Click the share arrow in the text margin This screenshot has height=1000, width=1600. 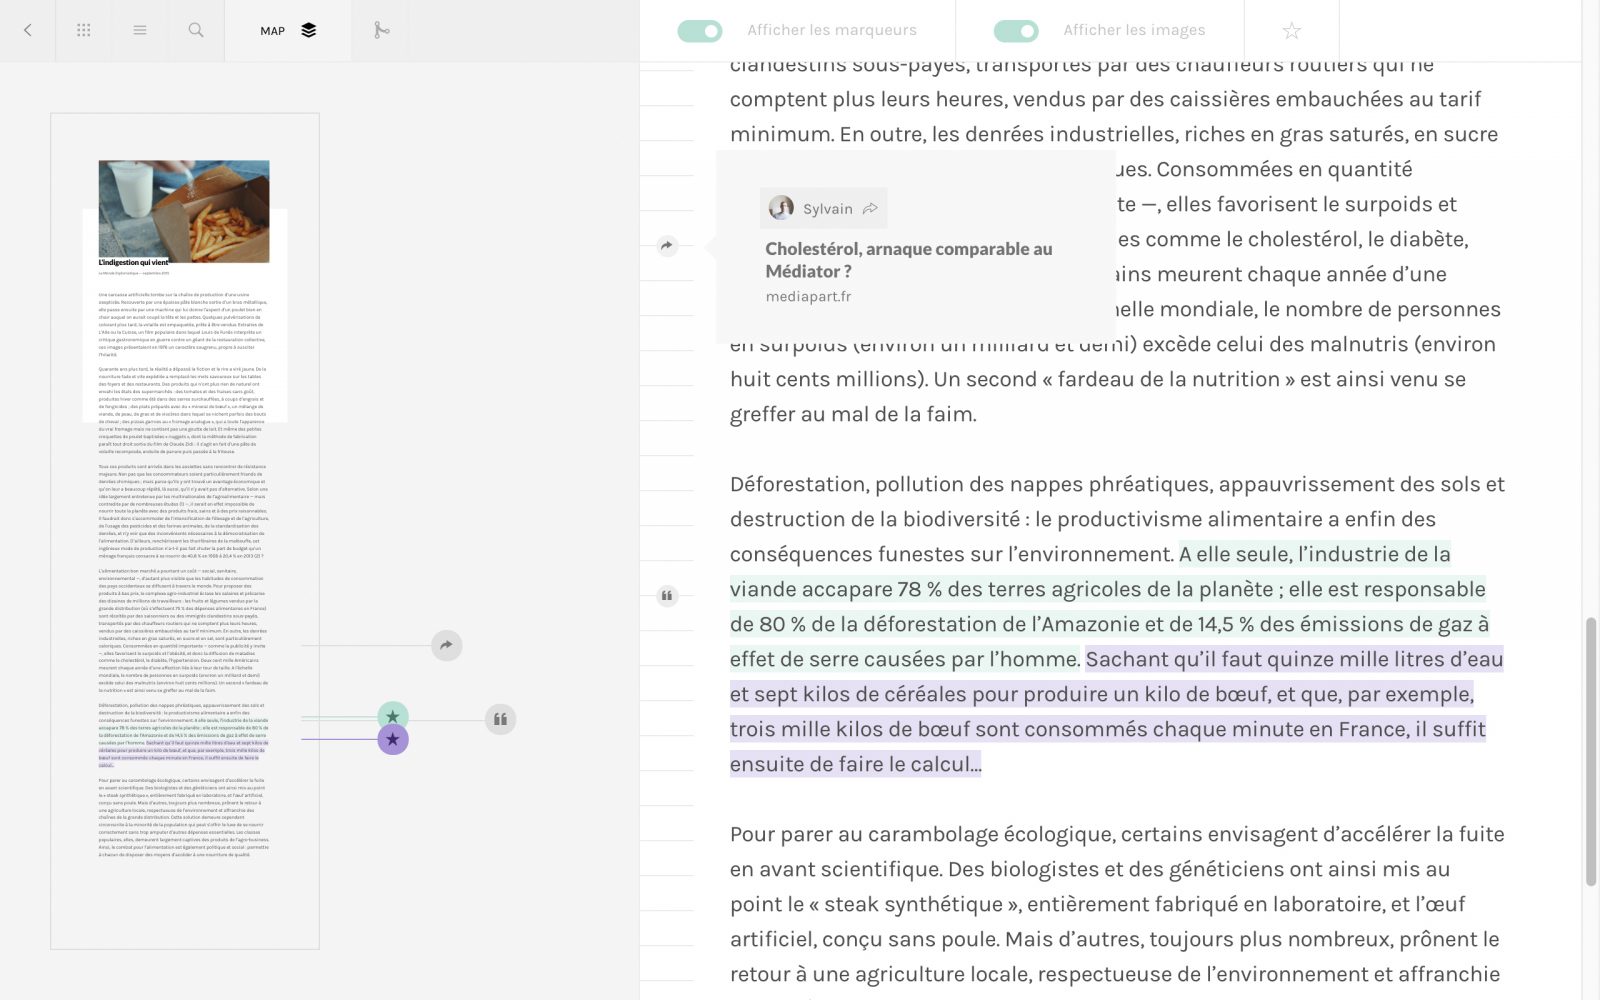click(667, 246)
